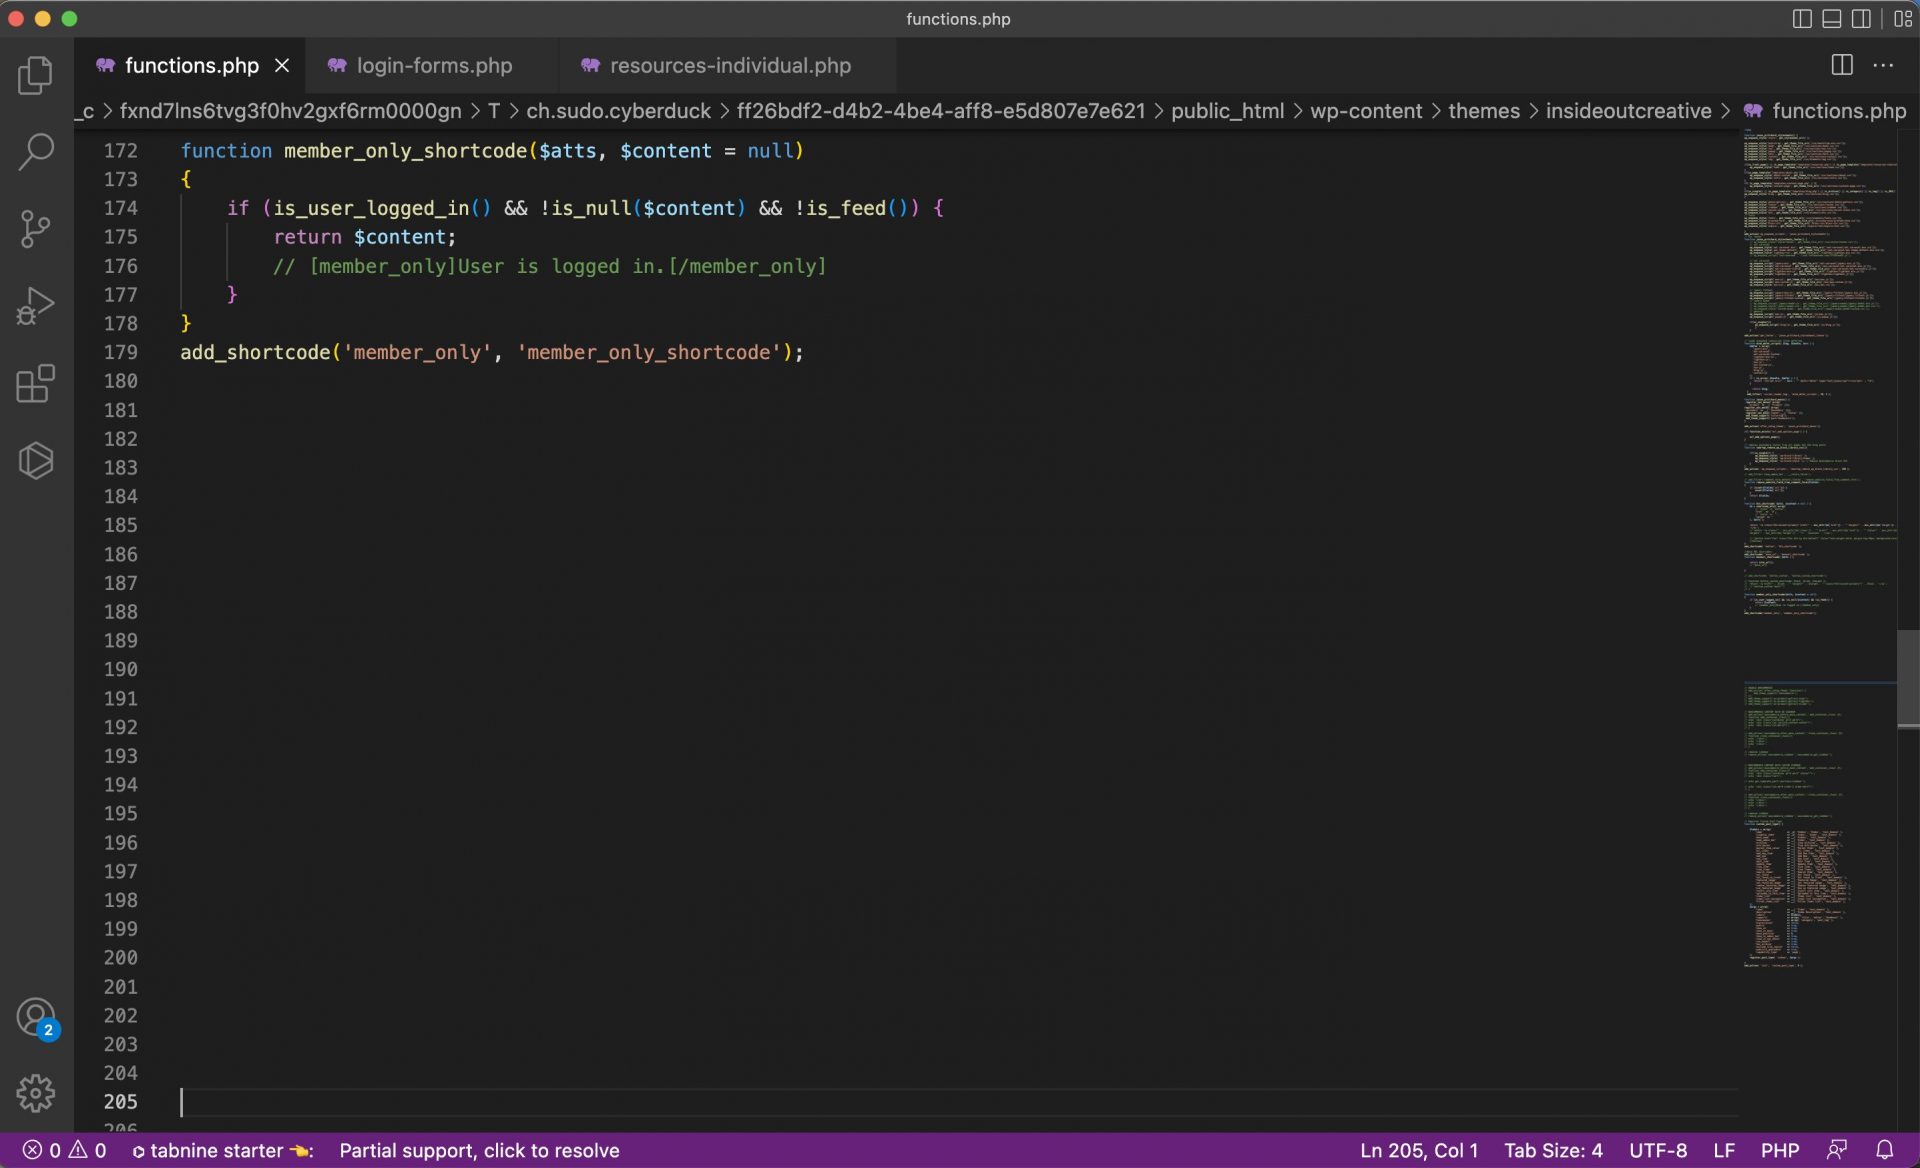Click the $atts parameter
1920x1168 pixels.
point(568,151)
